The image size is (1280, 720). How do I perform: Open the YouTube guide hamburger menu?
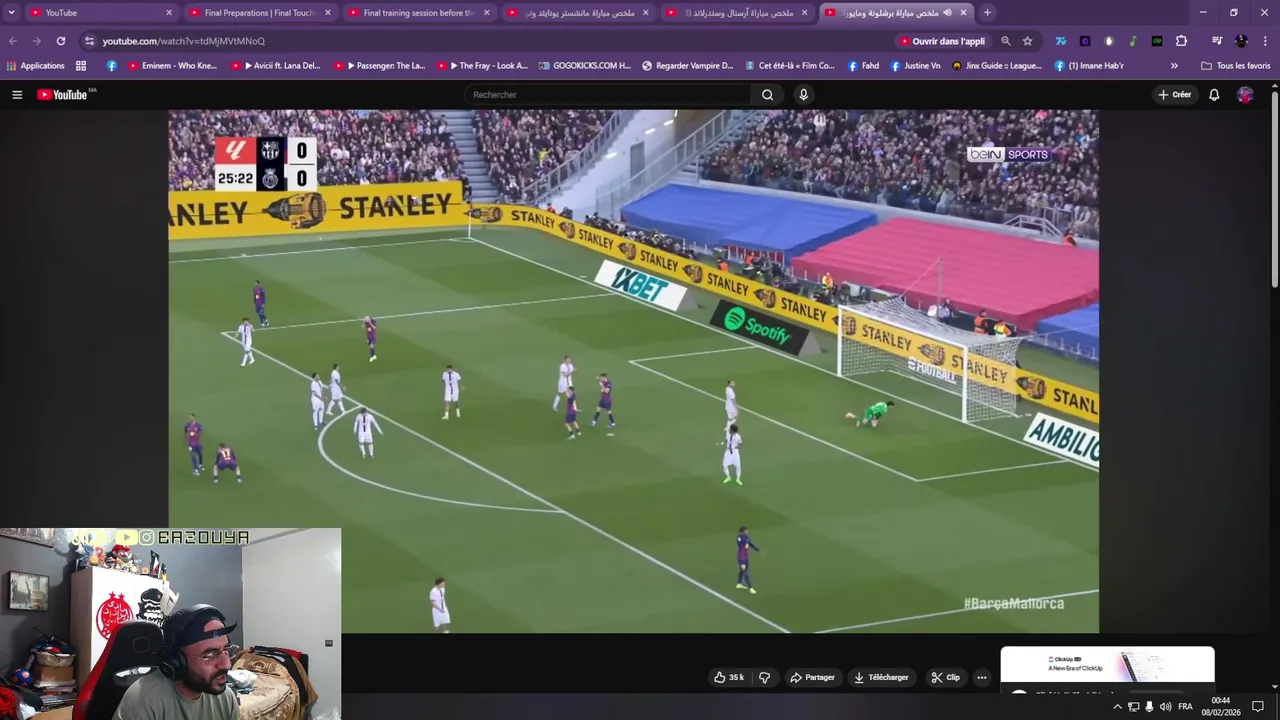pos(17,95)
